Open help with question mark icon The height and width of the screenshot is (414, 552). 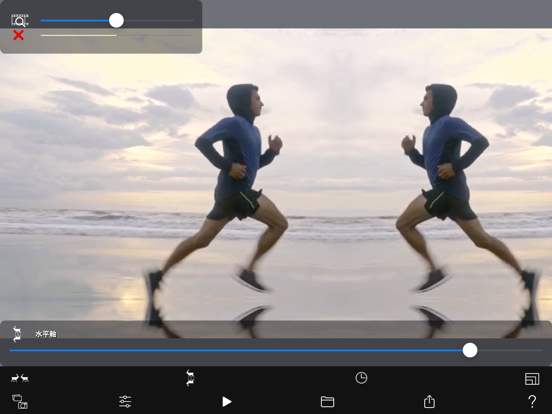pyautogui.click(x=532, y=402)
